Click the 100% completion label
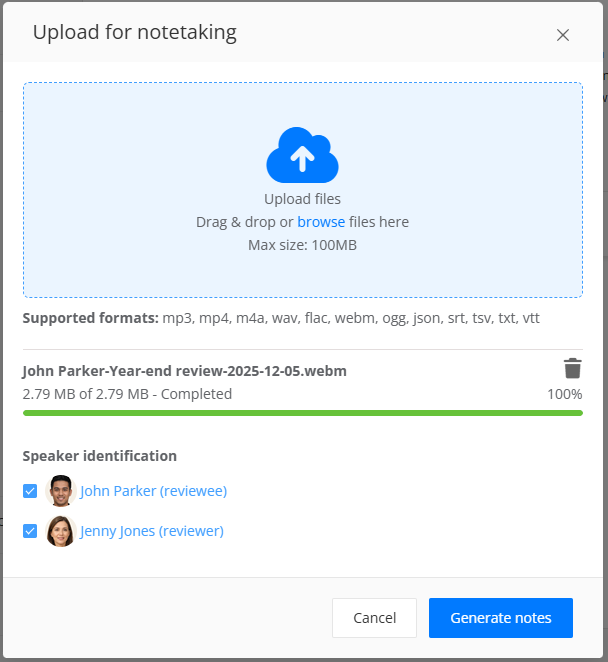Screen dimensions: 608x662 (564, 394)
